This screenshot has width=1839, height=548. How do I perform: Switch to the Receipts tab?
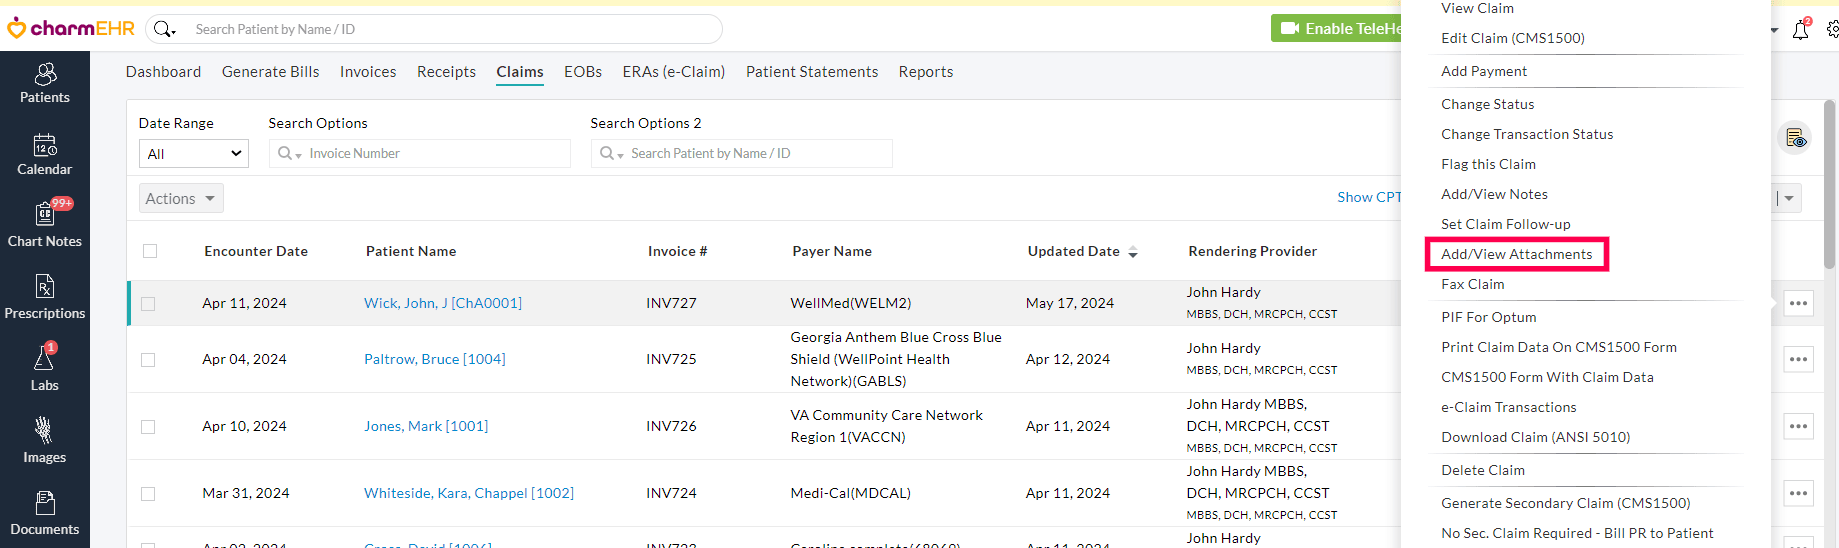pos(446,72)
